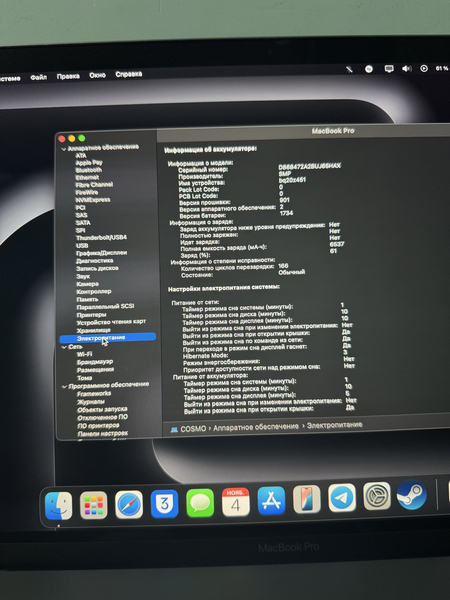Click the crossed-out status icon in the menu bar
The image size is (450, 600).
349,69
